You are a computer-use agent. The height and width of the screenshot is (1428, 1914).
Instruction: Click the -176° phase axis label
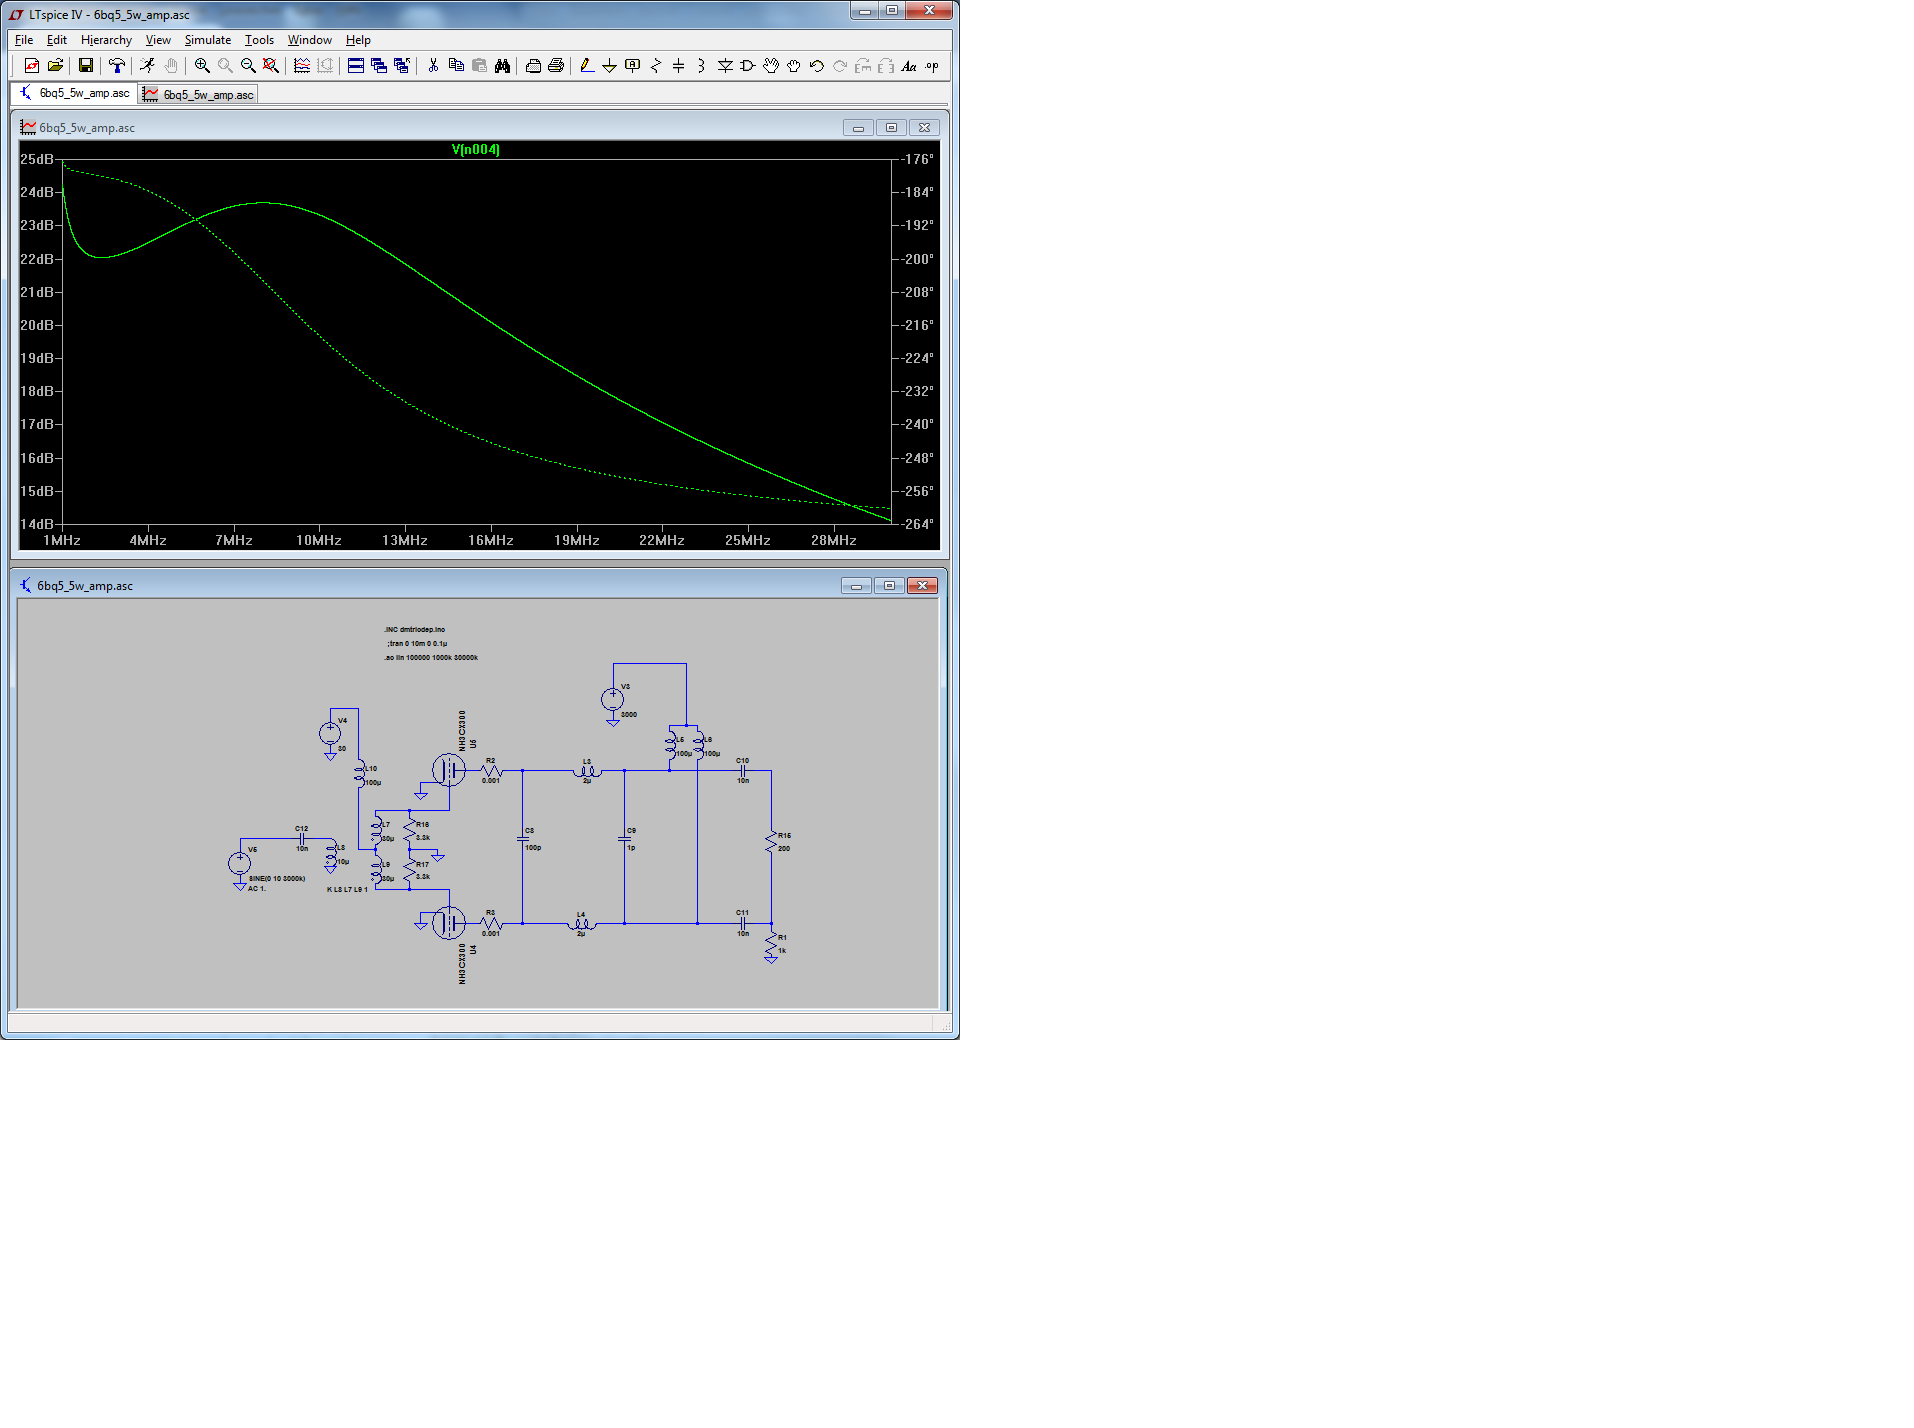918,159
